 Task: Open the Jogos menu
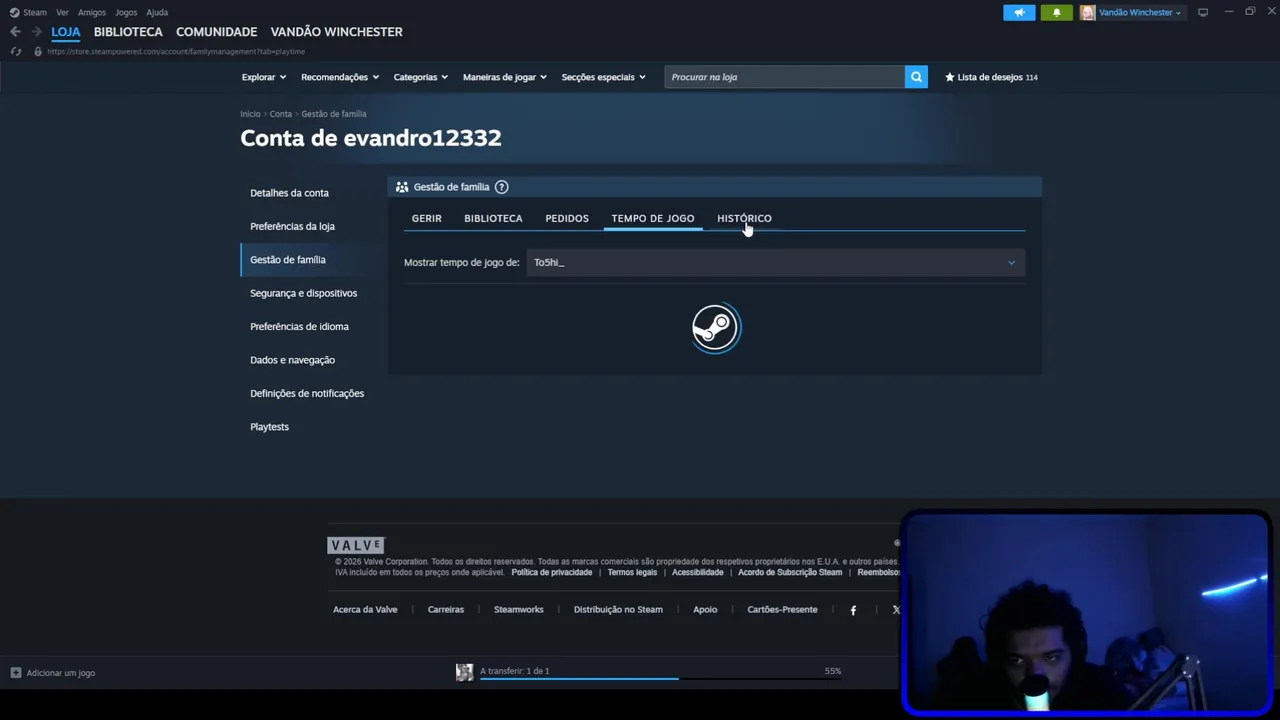(x=126, y=12)
